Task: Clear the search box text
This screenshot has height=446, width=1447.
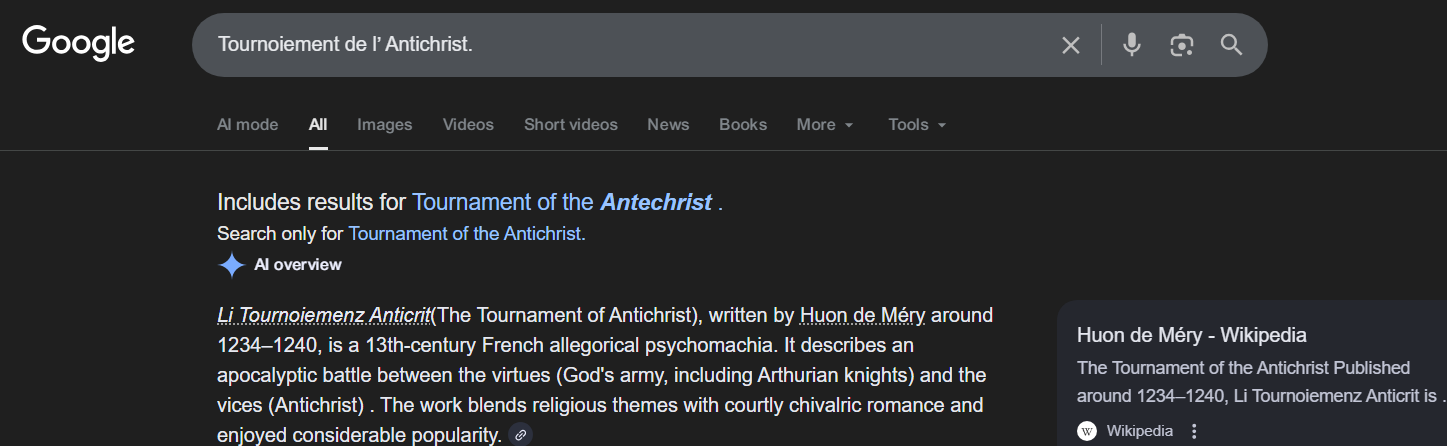Action: [1070, 45]
